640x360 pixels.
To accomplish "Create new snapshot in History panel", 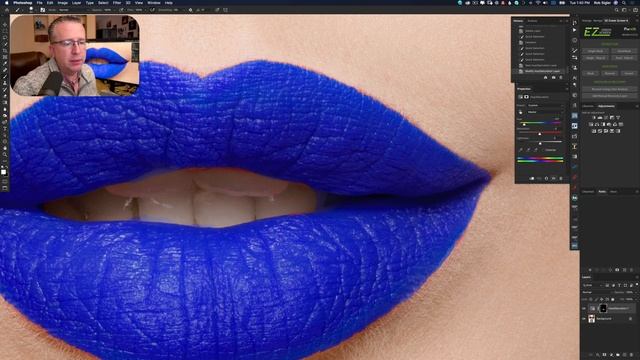I will pos(553,78).
